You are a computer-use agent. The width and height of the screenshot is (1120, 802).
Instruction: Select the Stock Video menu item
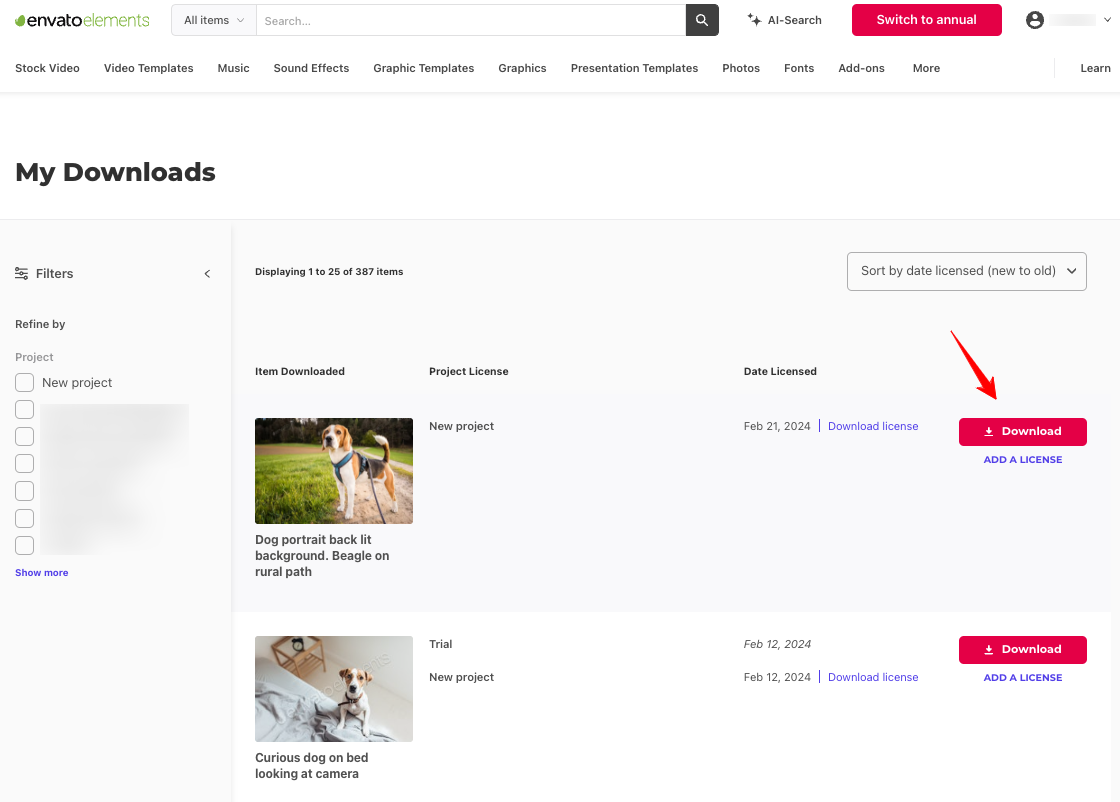pos(47,68)
